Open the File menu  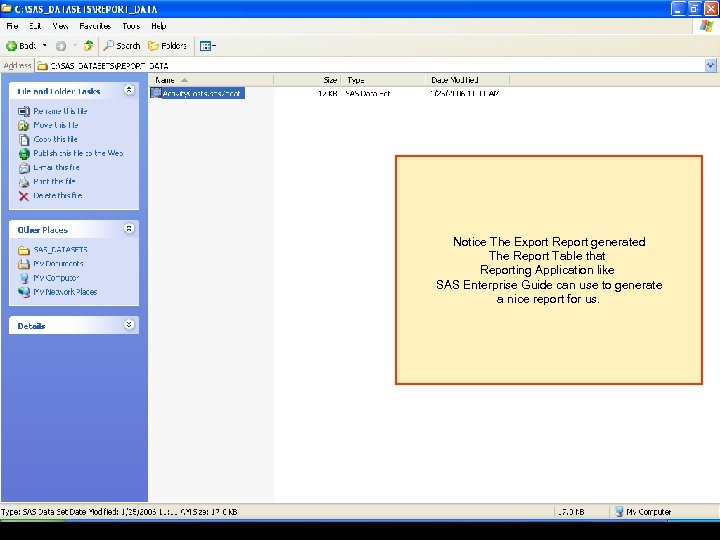pos(12,26)
